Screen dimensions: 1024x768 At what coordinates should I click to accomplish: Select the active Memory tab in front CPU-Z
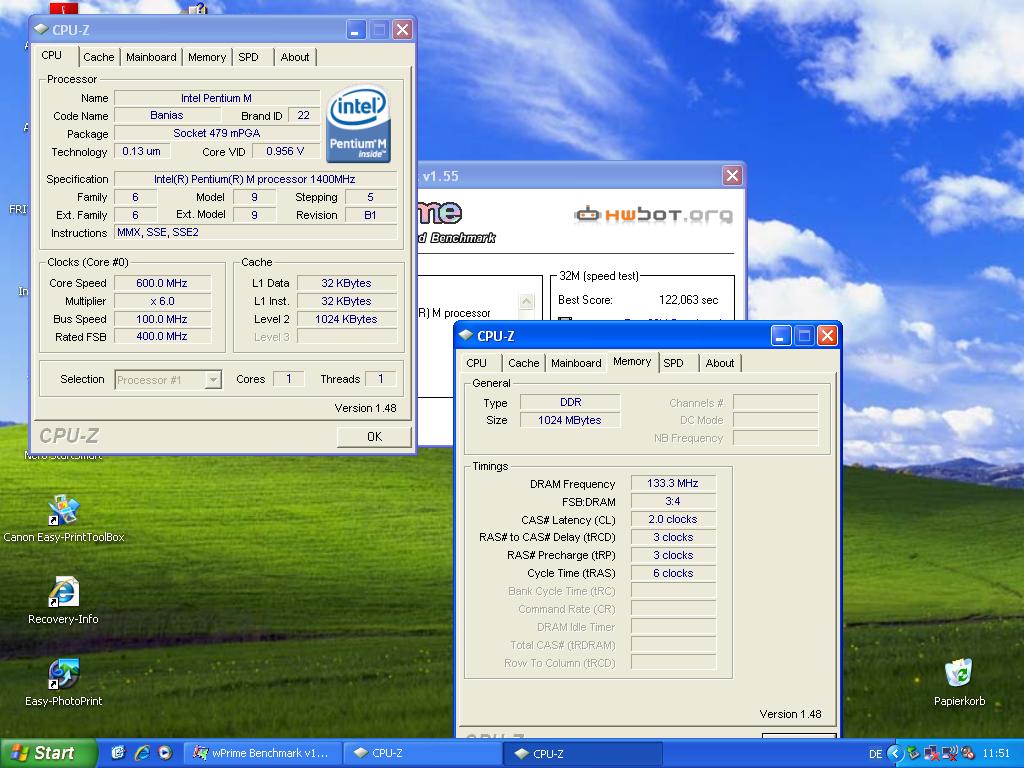(x=632, y=361)
